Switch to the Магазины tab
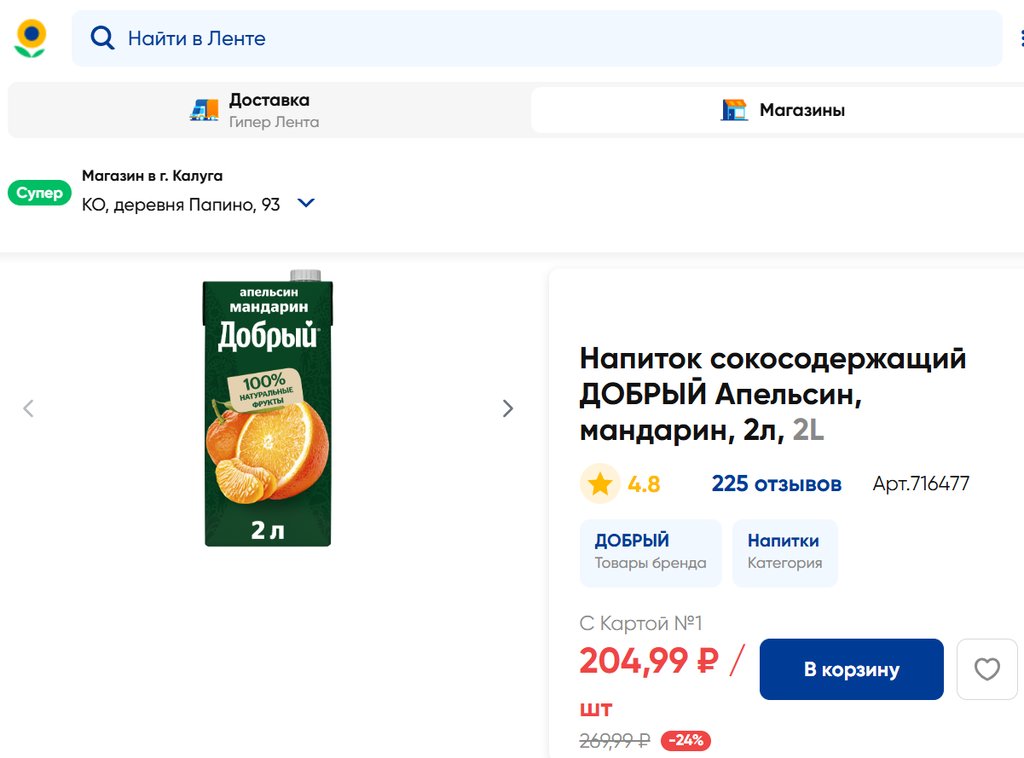The width and height of the screenshot is (1024, 758). 782,110
